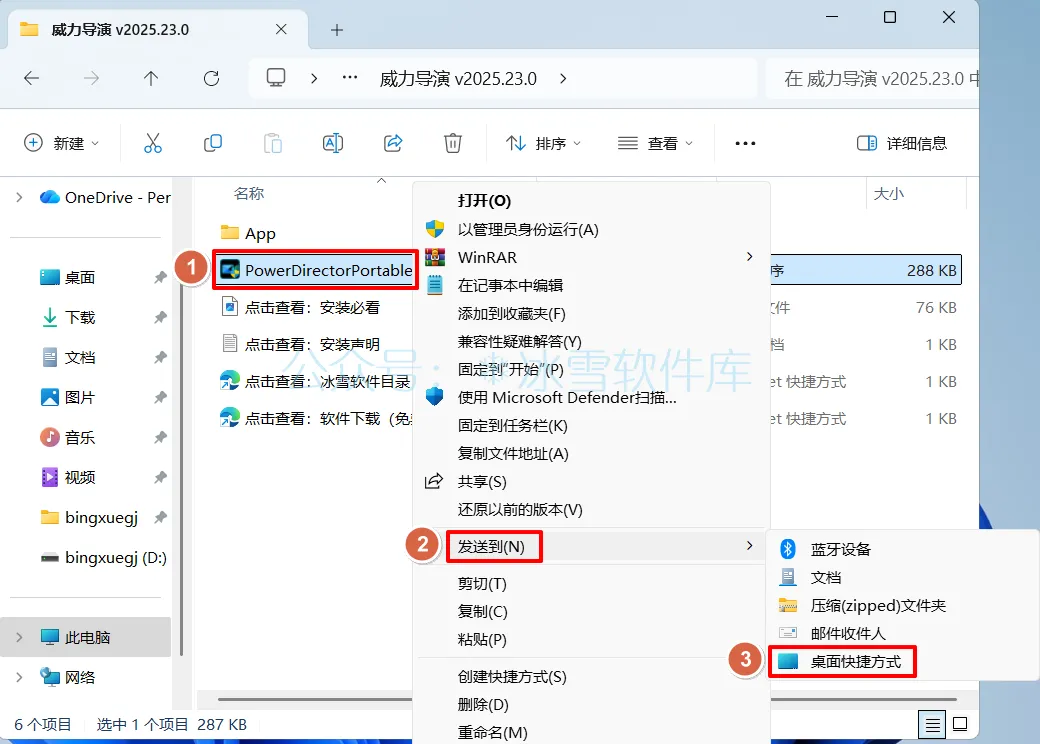Toggle the 详细信息 details pane
The image size is (1040, 744).
(902, 143)
